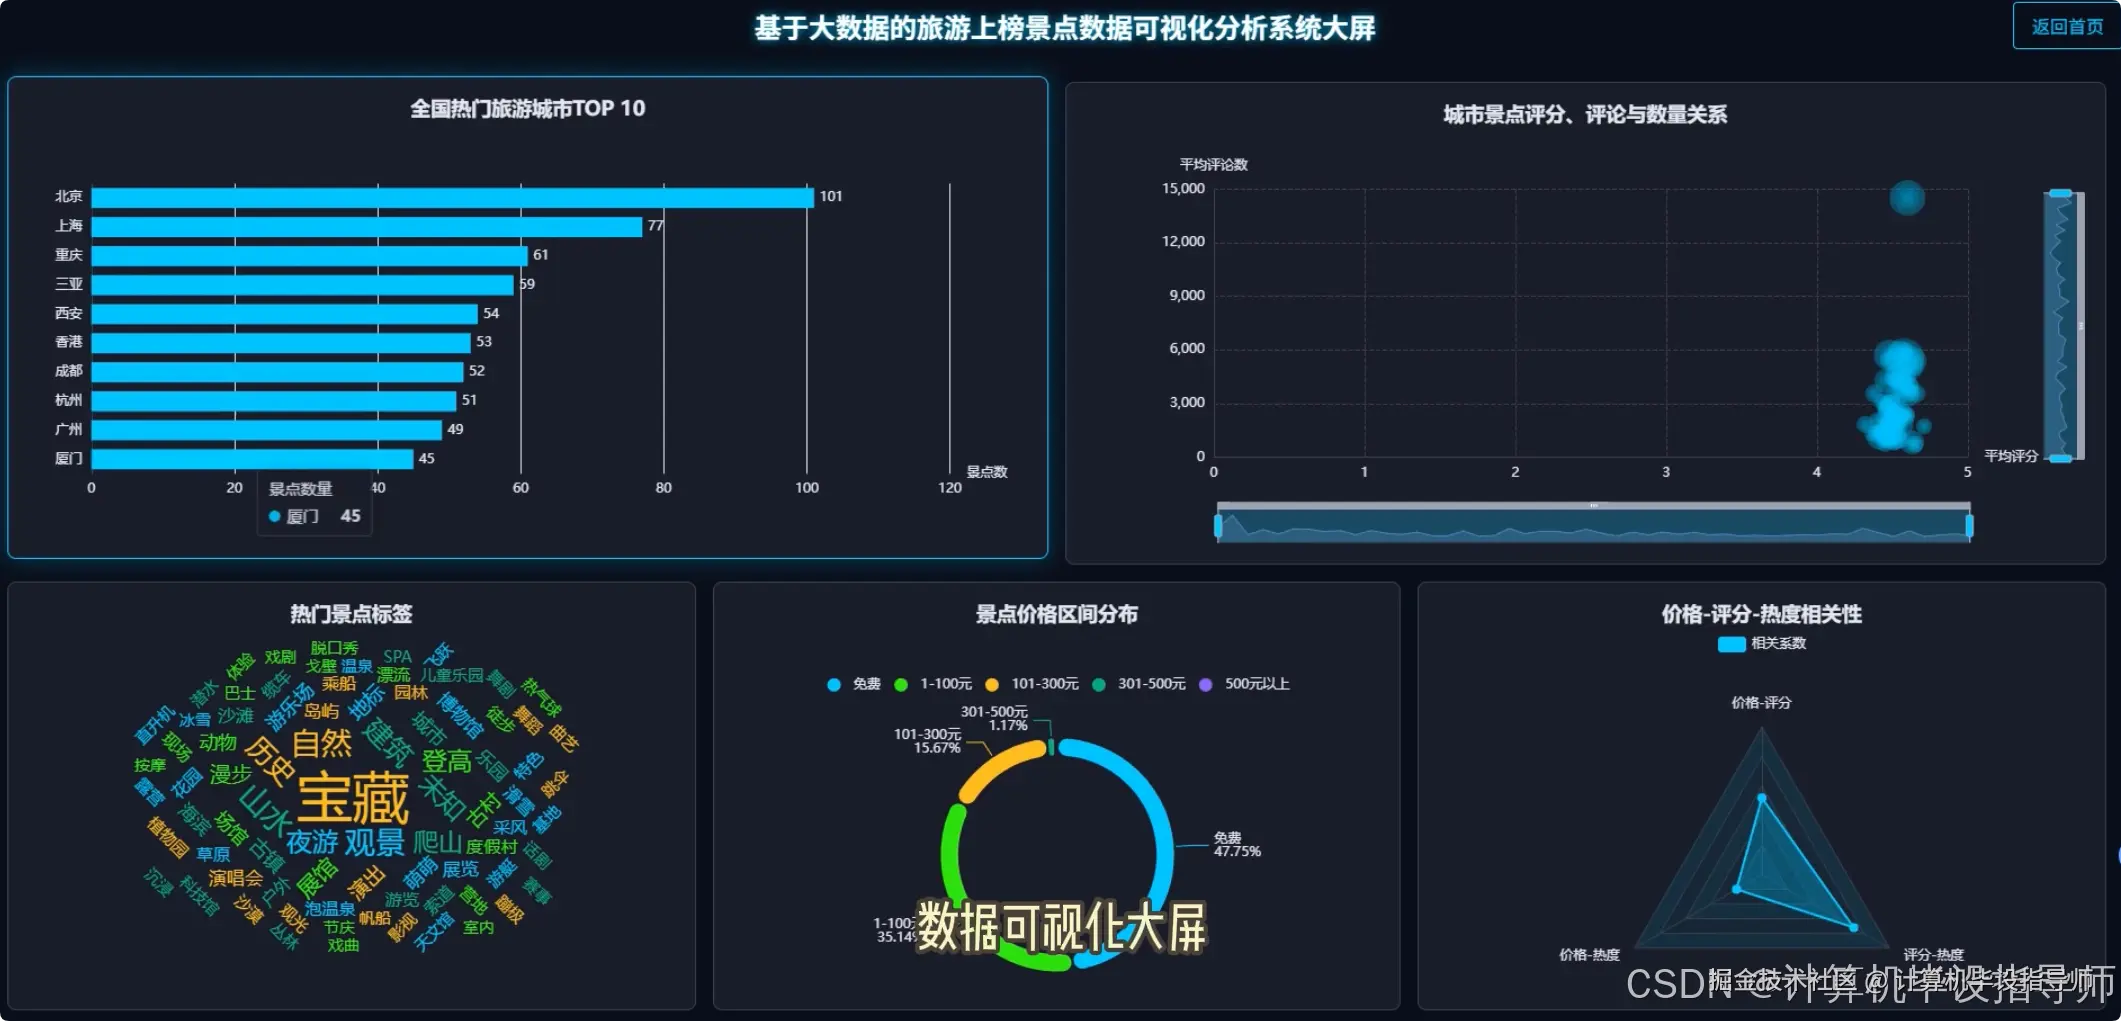Click the 度假村 word in tag cloud
The width and height of the screenshot is (2121, 1021).
[x=492, y=846]
